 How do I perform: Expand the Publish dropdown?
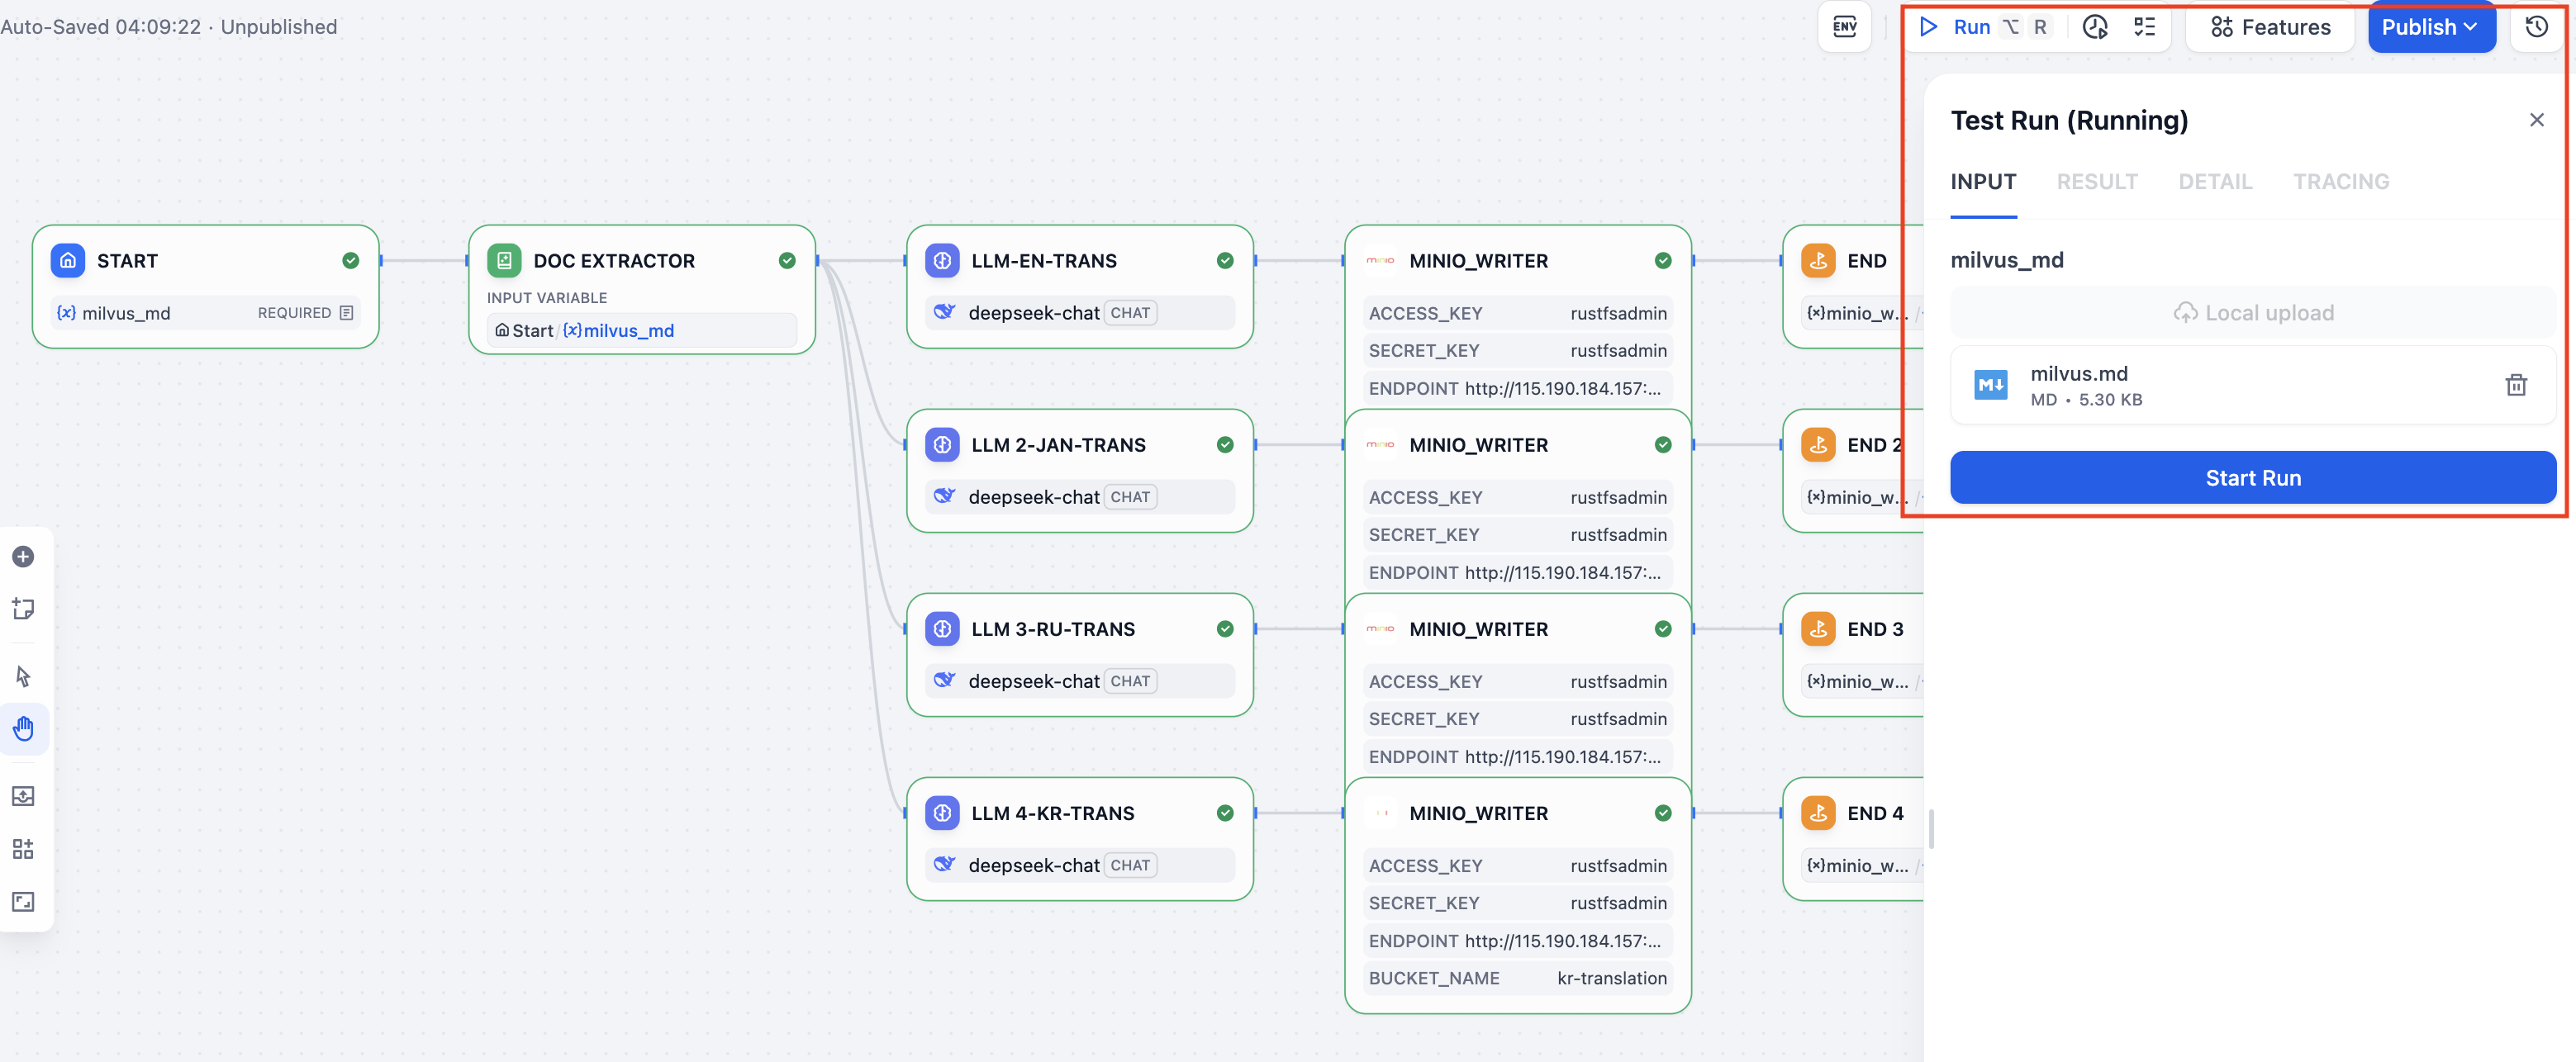[2431, 27]
